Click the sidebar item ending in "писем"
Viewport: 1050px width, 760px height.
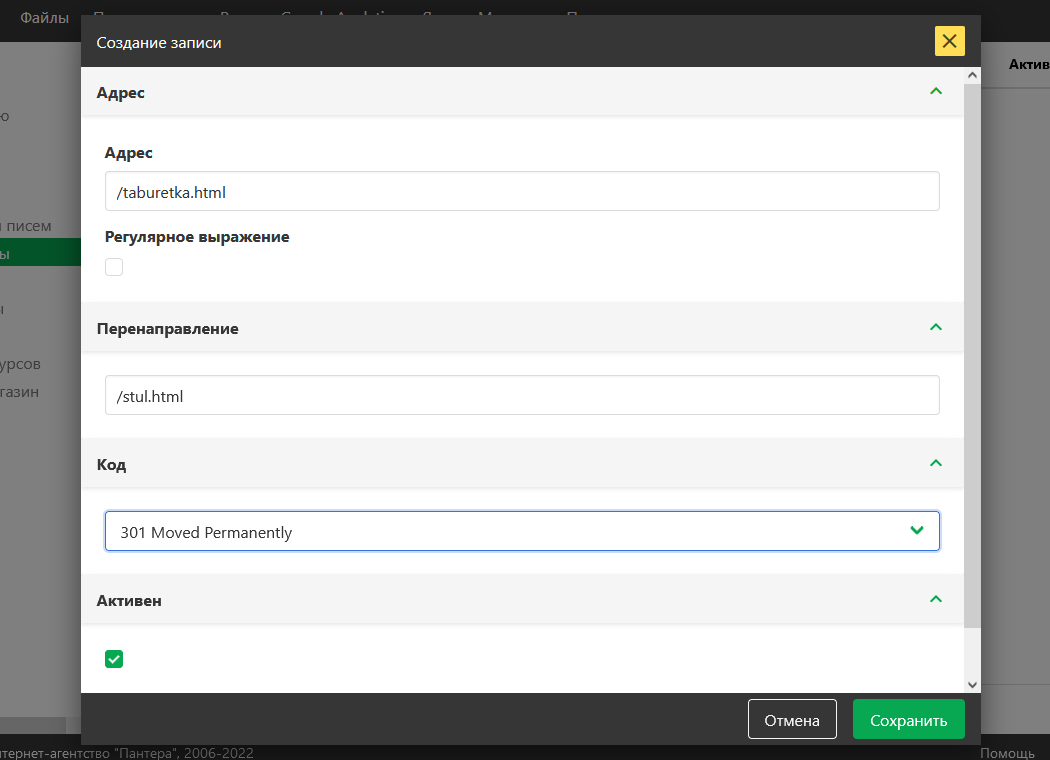tap(28, 226)
